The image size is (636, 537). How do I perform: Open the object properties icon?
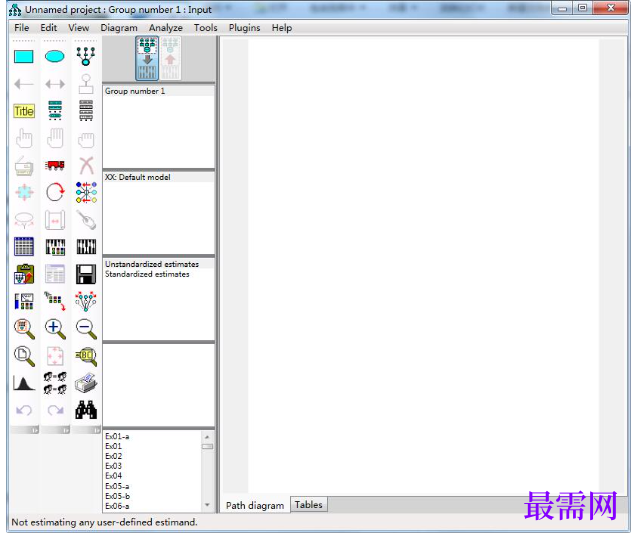coord(24,301)
